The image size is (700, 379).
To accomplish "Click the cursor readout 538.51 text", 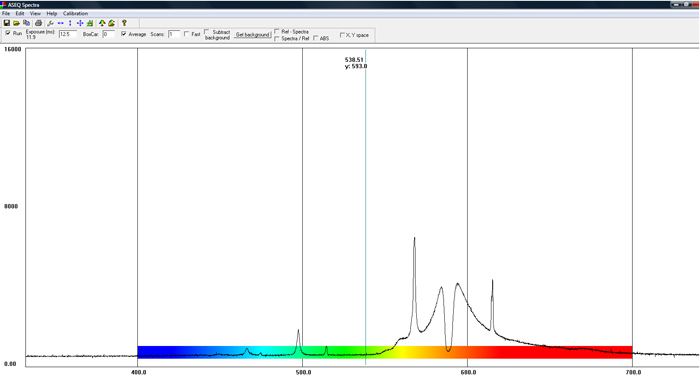I will (x=354, y=59).
